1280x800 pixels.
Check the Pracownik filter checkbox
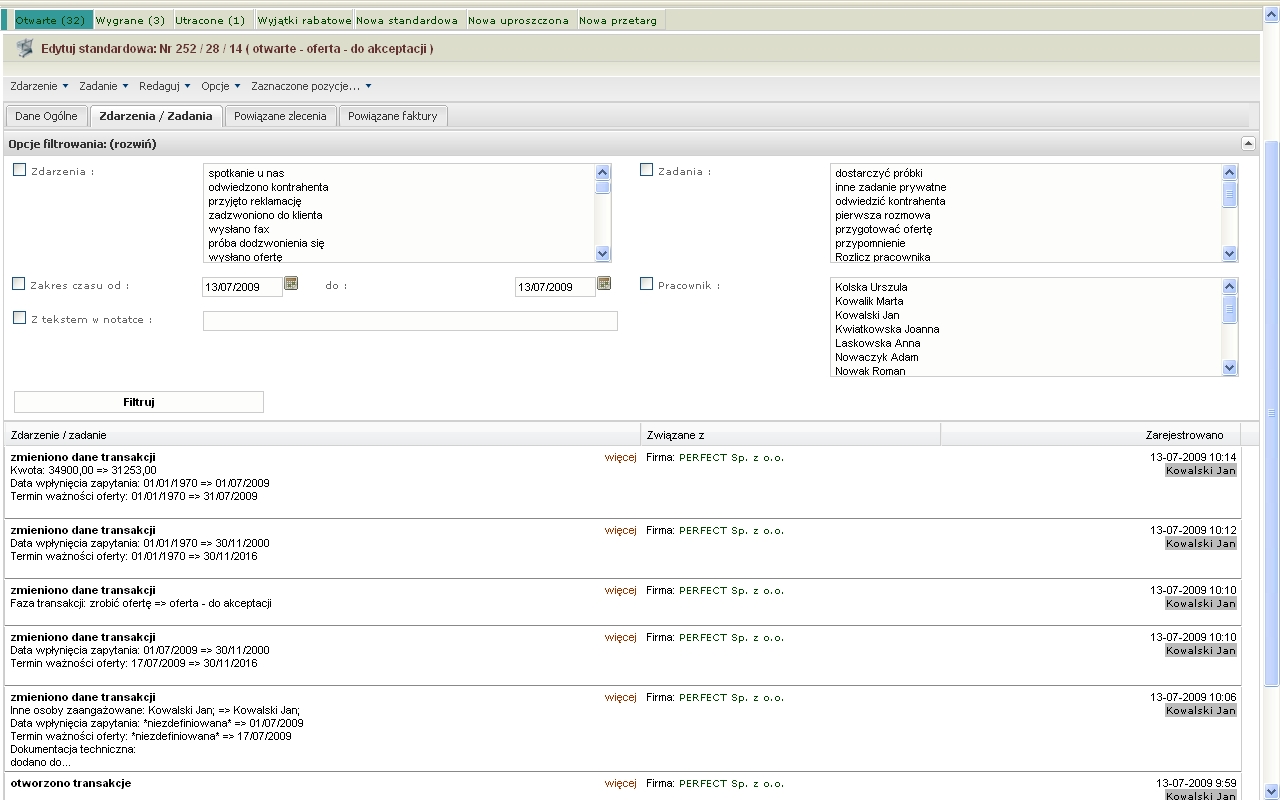coord(646,284)
